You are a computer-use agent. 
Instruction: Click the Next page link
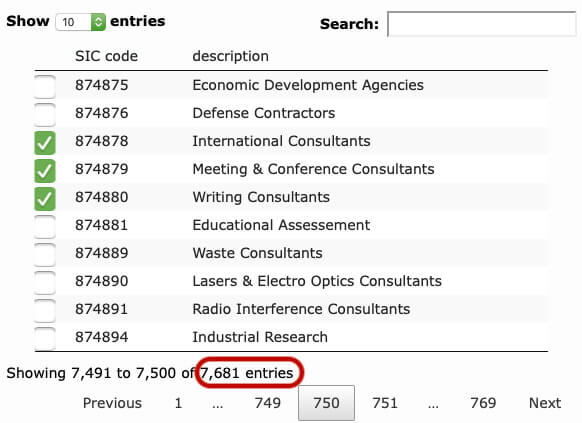(x=545, y=403)
